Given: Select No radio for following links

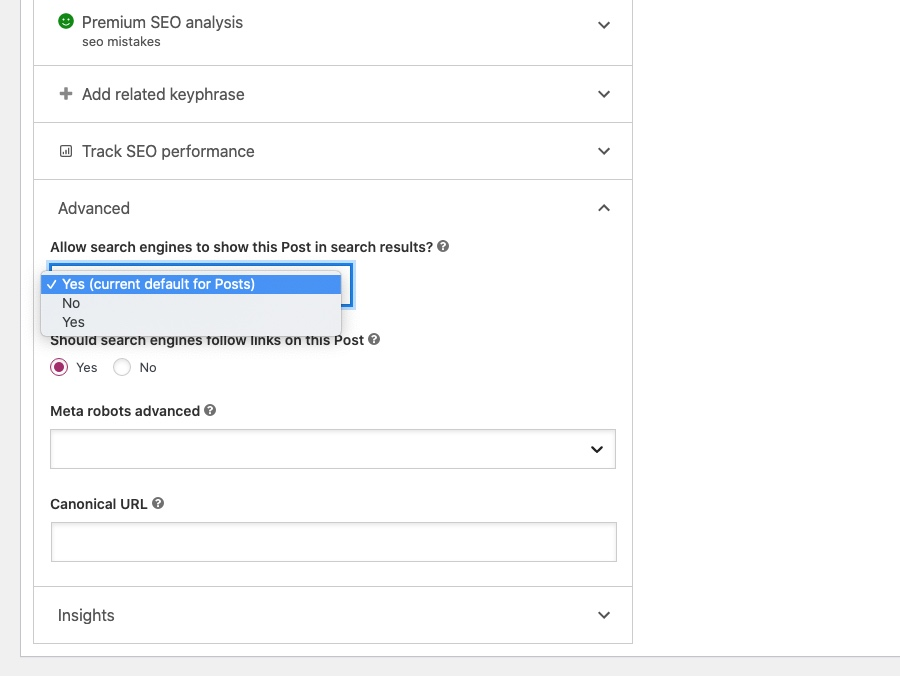Looking at the screenshot, I should point(122,367).
